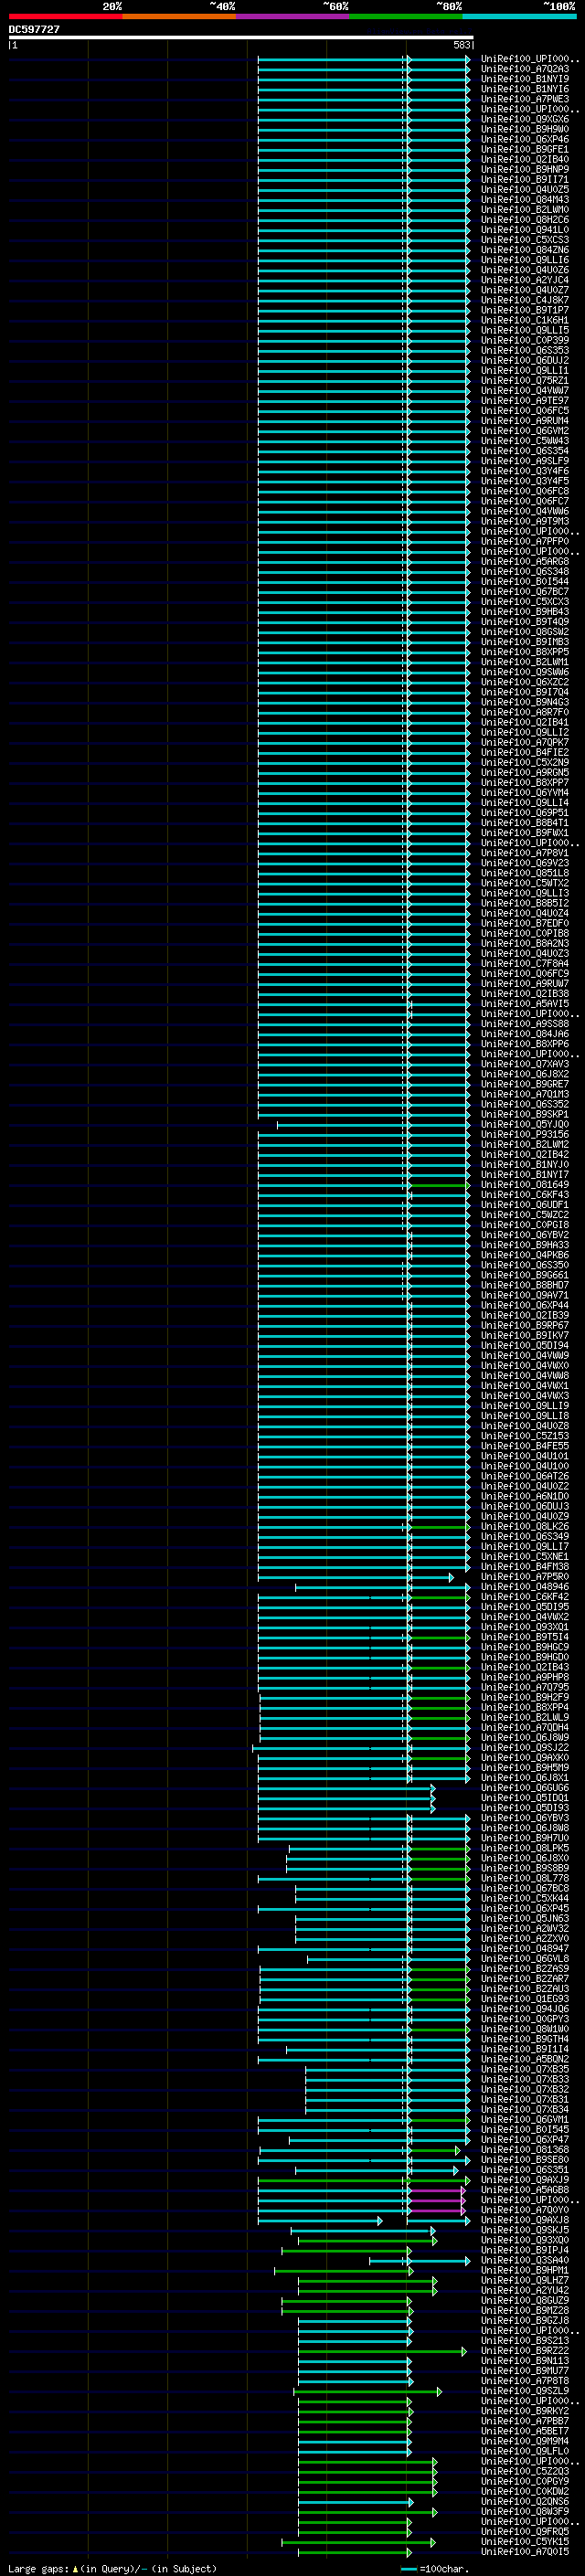Viewport: 585px width, 2576px height.
Task: Select hit UniRef100_C5YK15
Action: click(524, 2541)
